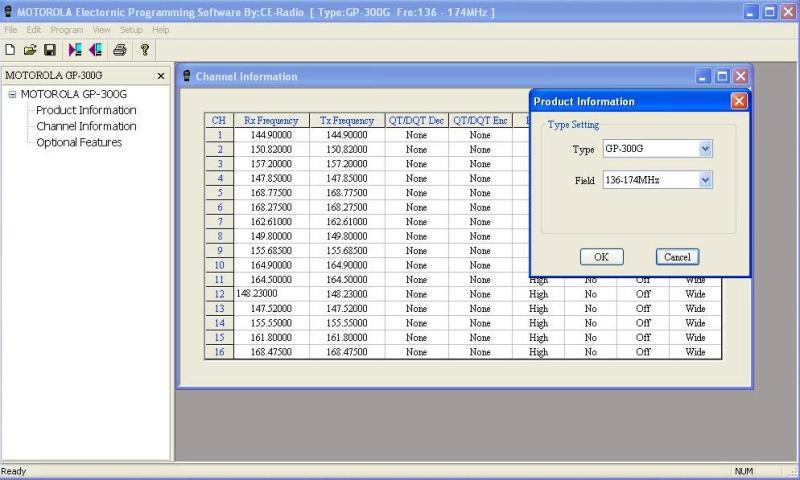The height and width of the screenshot is (480, 800).
Task: Click channel 16 Rx Frequency 168.47500
Action: point(271,352)
